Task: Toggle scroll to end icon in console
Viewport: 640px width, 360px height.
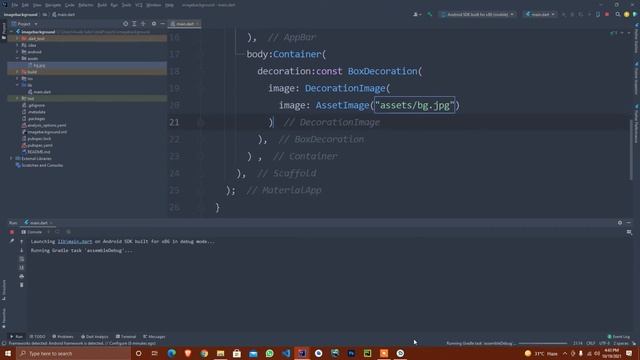Action: (x=22, y=267)
